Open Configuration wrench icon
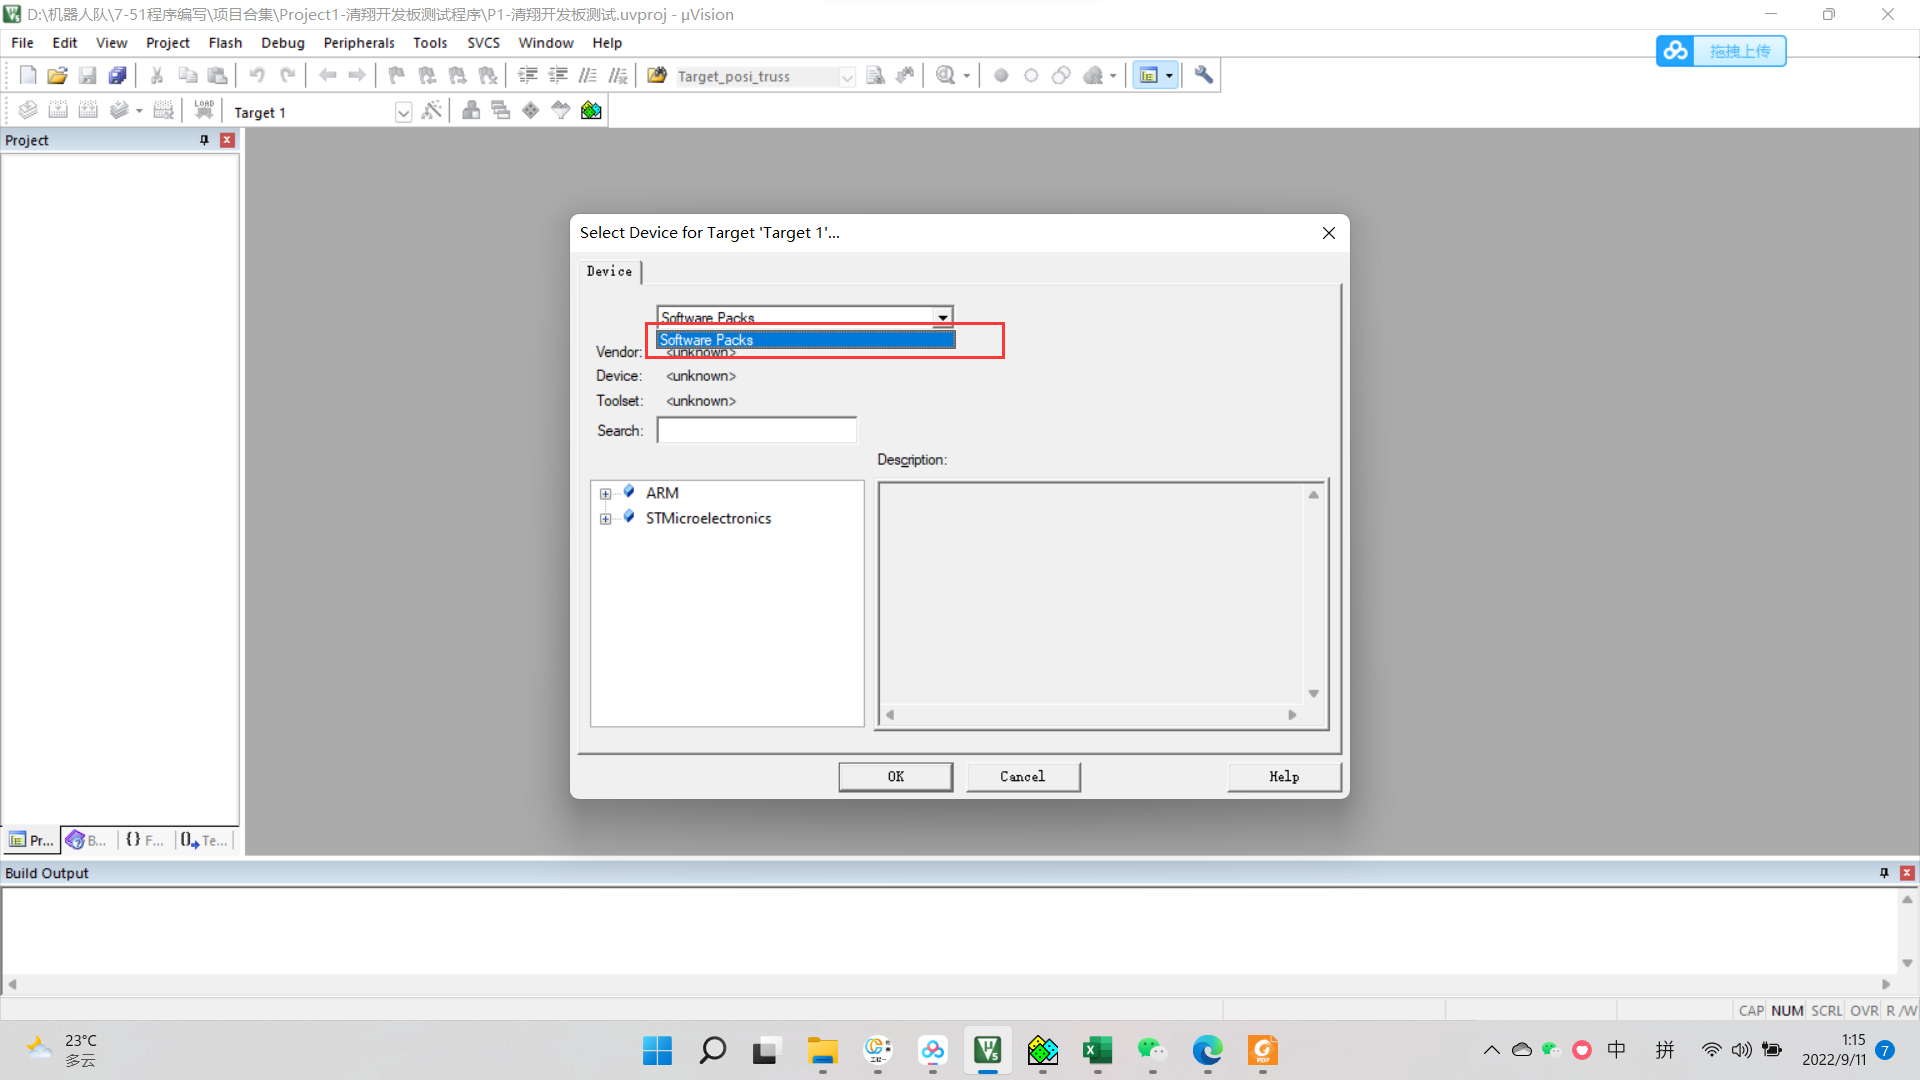This screenshot has width=1920, height=1080. click(x=1204, y=75)
